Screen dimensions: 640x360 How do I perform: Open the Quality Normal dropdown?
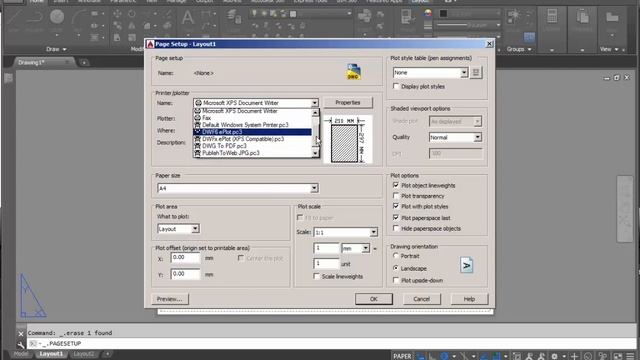click(x=477, y=138)
